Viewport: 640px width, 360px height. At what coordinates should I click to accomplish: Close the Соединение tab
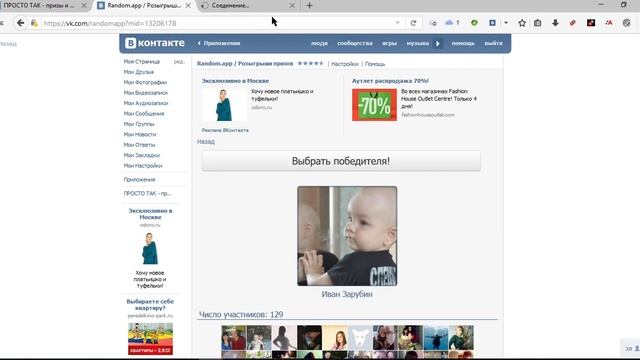pyautogui.click(x=292, y=5)
